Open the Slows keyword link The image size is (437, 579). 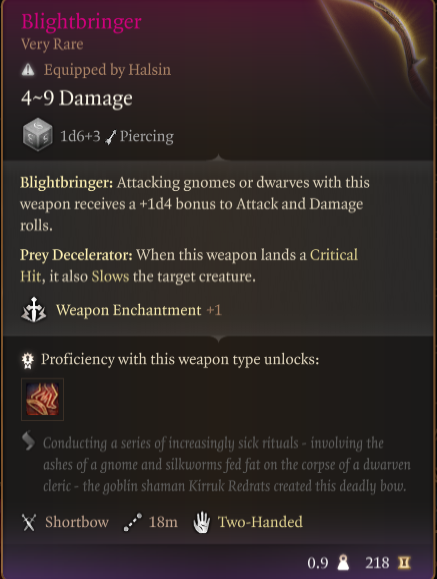pos(110,276)
